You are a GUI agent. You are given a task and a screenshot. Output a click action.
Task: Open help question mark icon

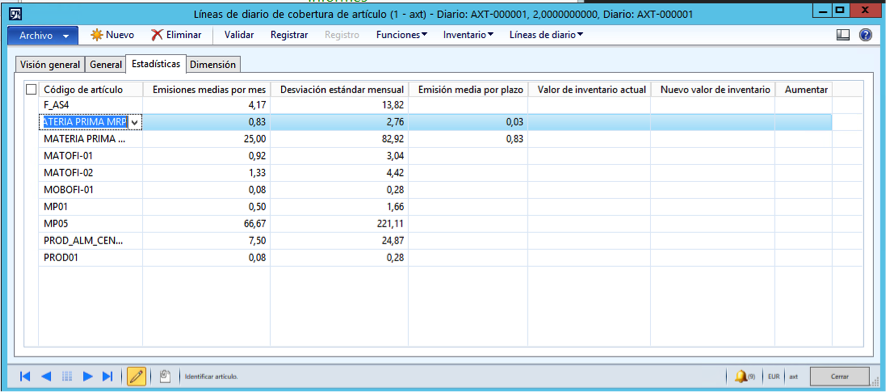[x=865, y=35]
